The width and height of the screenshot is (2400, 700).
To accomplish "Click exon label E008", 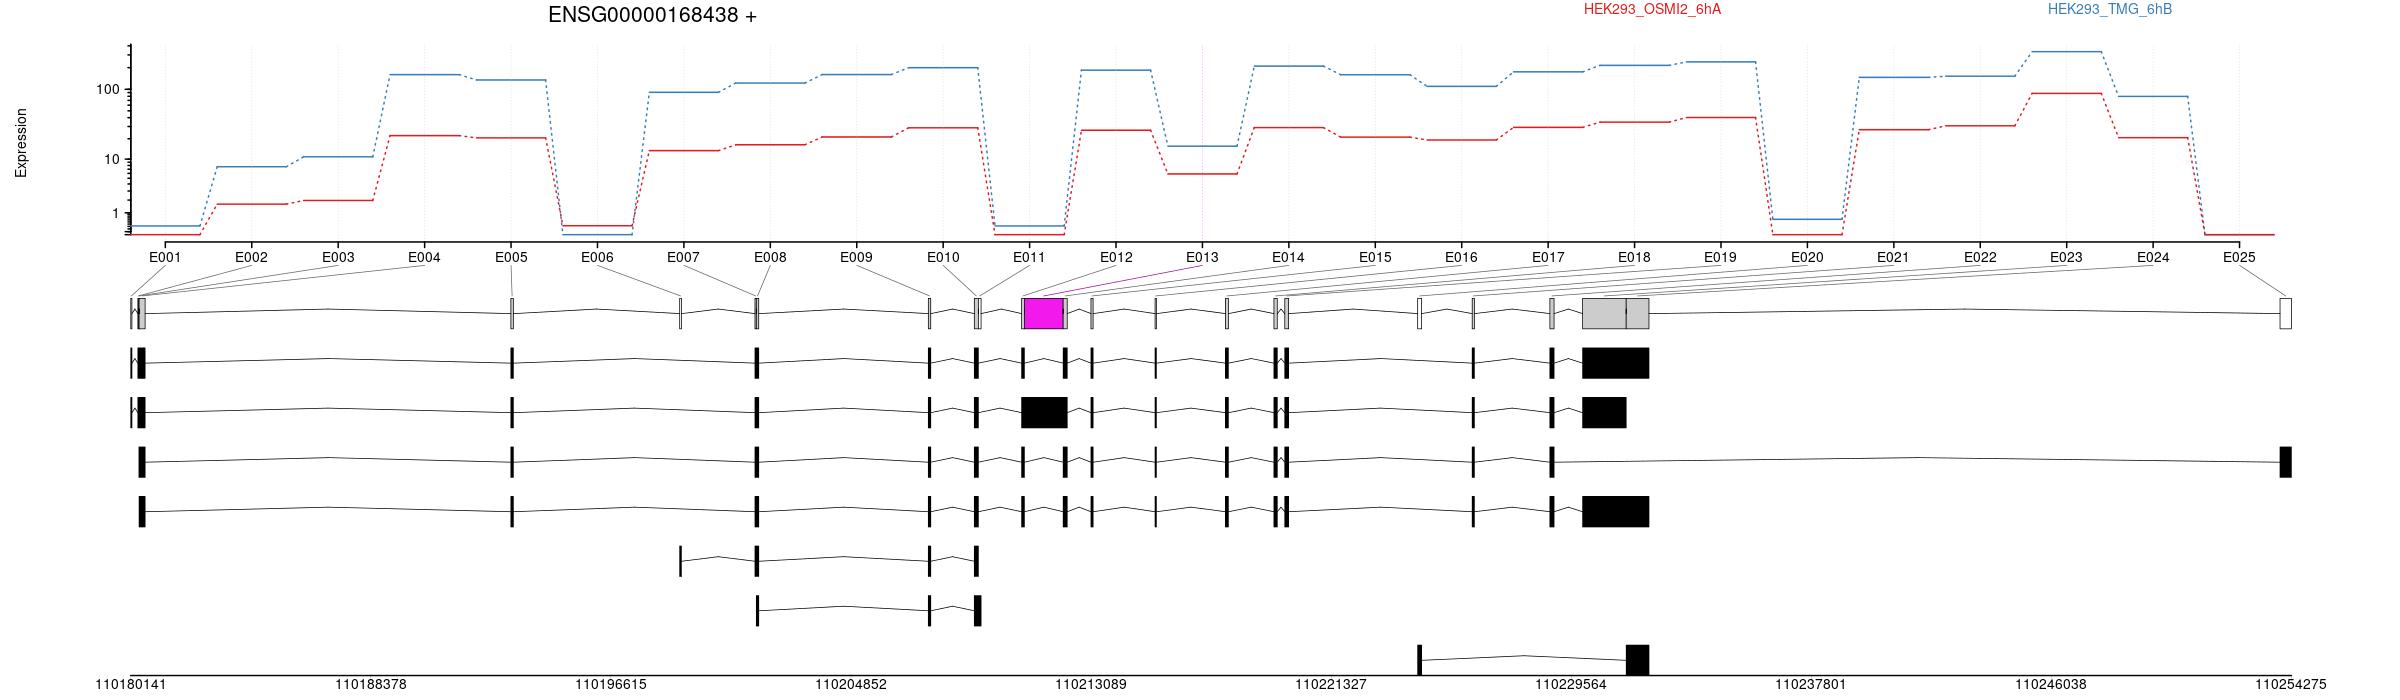I will (770, 257).
